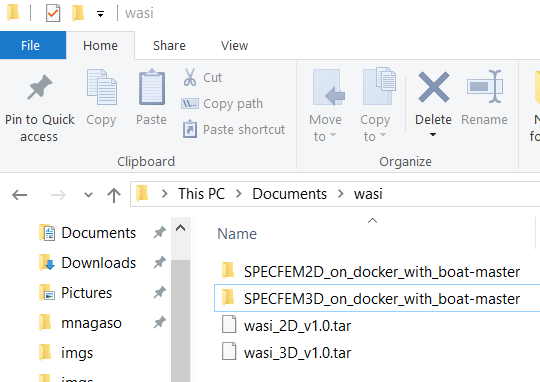Sort by the Name column header
Image resolution: width=540 pixels, height=382 pixels.
pyautogui.click(x=237, y=234)
